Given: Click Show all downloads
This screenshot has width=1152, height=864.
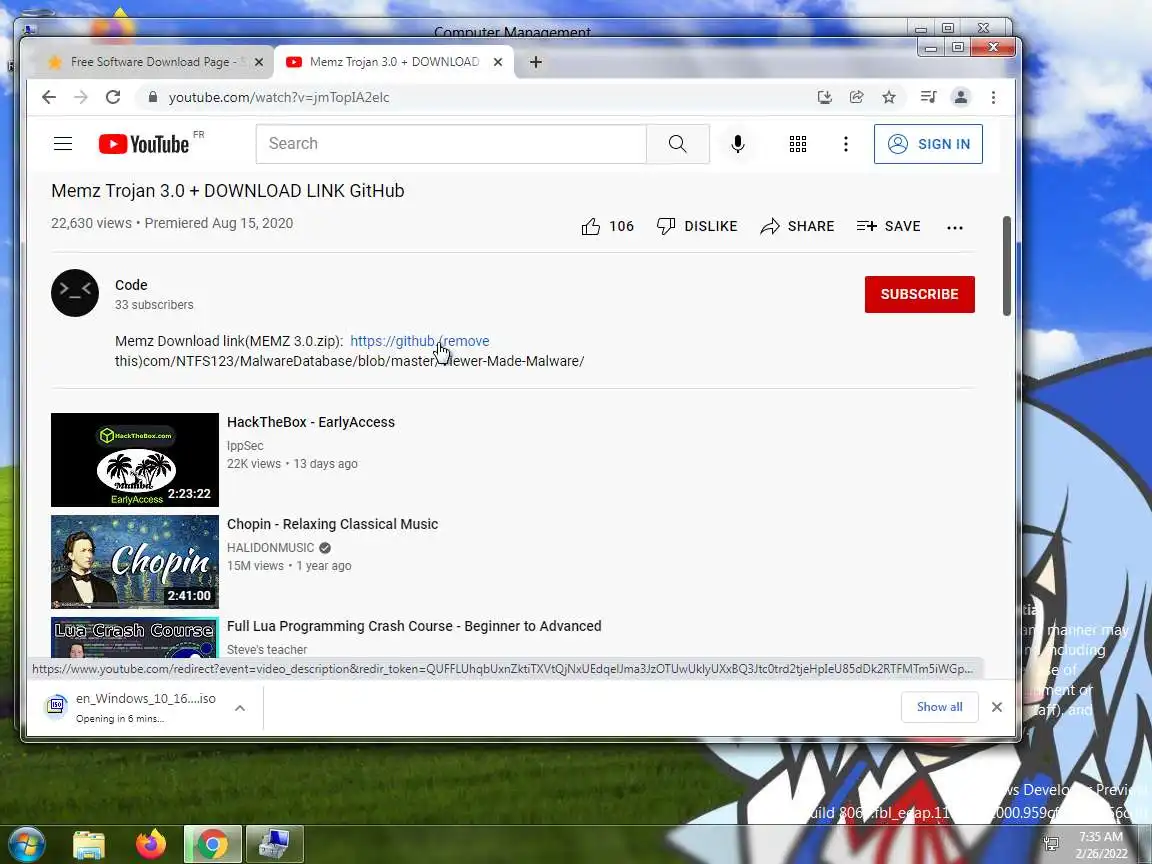Looking at the screenshot, I should pos(939,707).
